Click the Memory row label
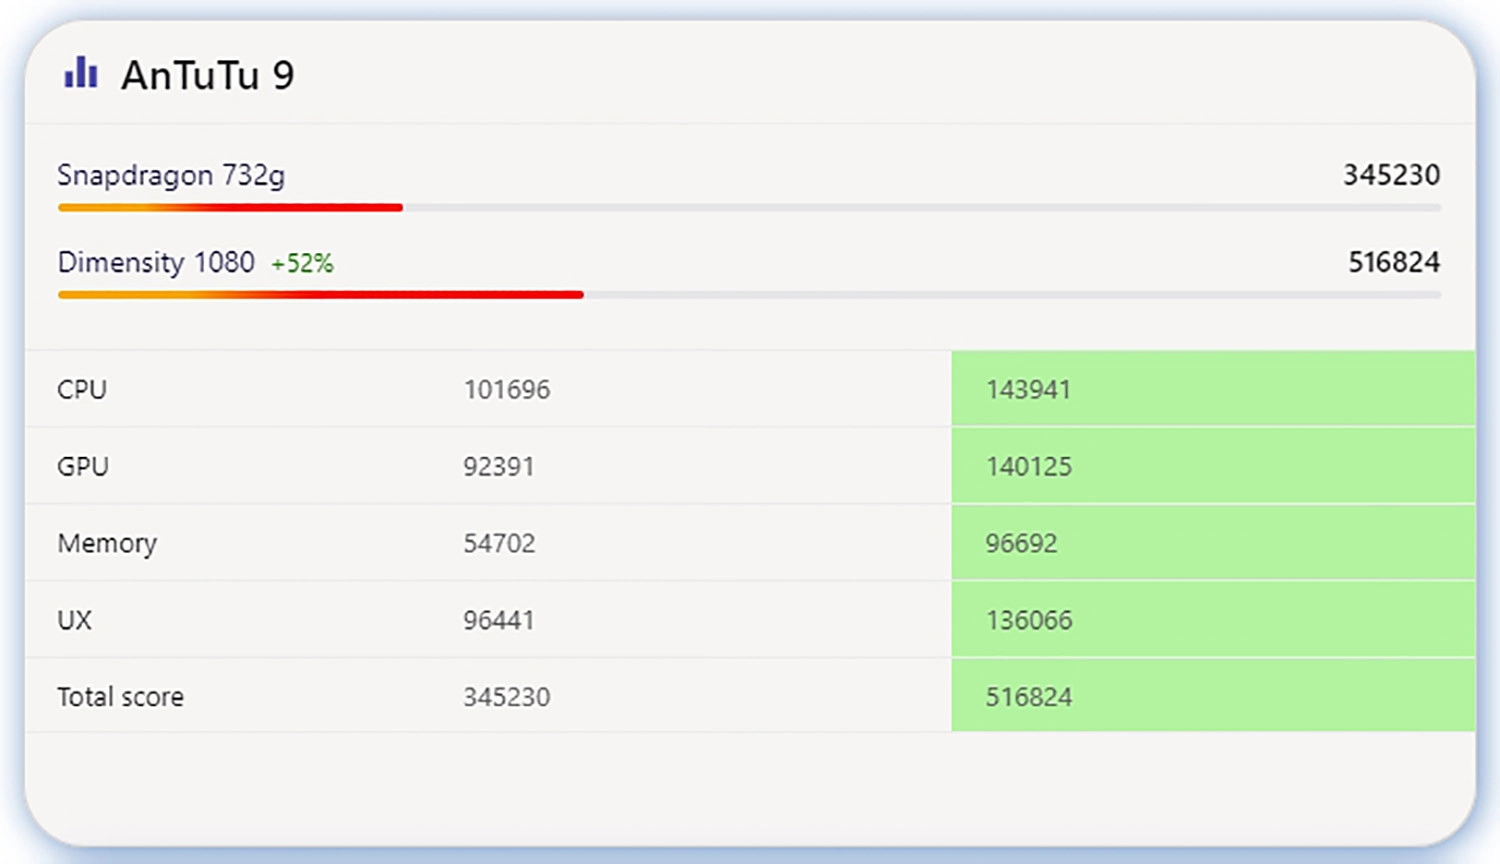Screen dimensions: 1500x864 pos(107,543)
